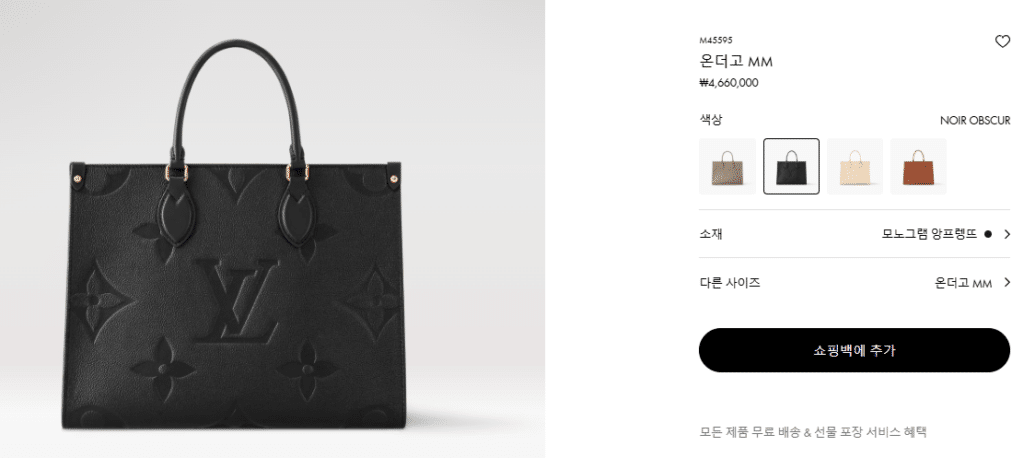The height and width of the screenshot is (458, 1024).
Task: Expand the 소재 material row chevron
Action: [x=1006, y=234]
